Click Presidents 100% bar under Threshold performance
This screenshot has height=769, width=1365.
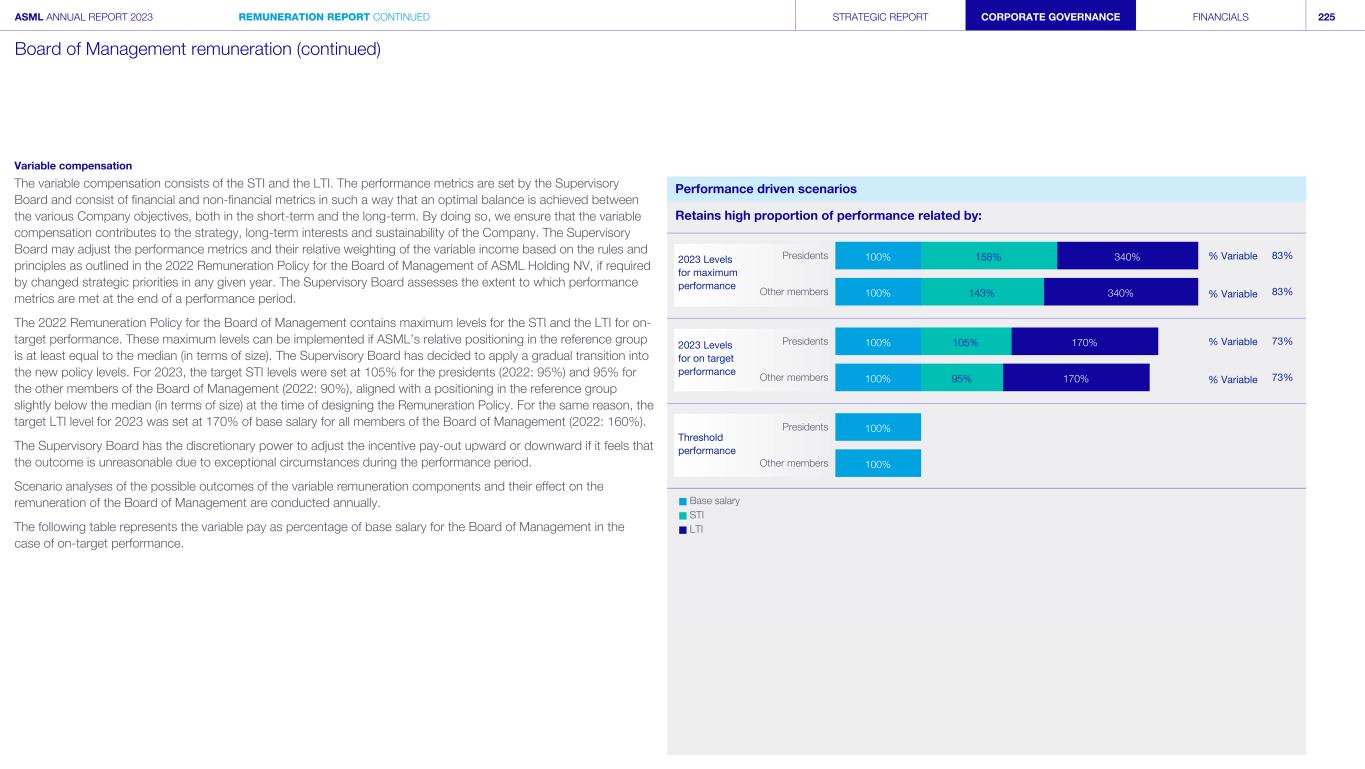[877, 428]
